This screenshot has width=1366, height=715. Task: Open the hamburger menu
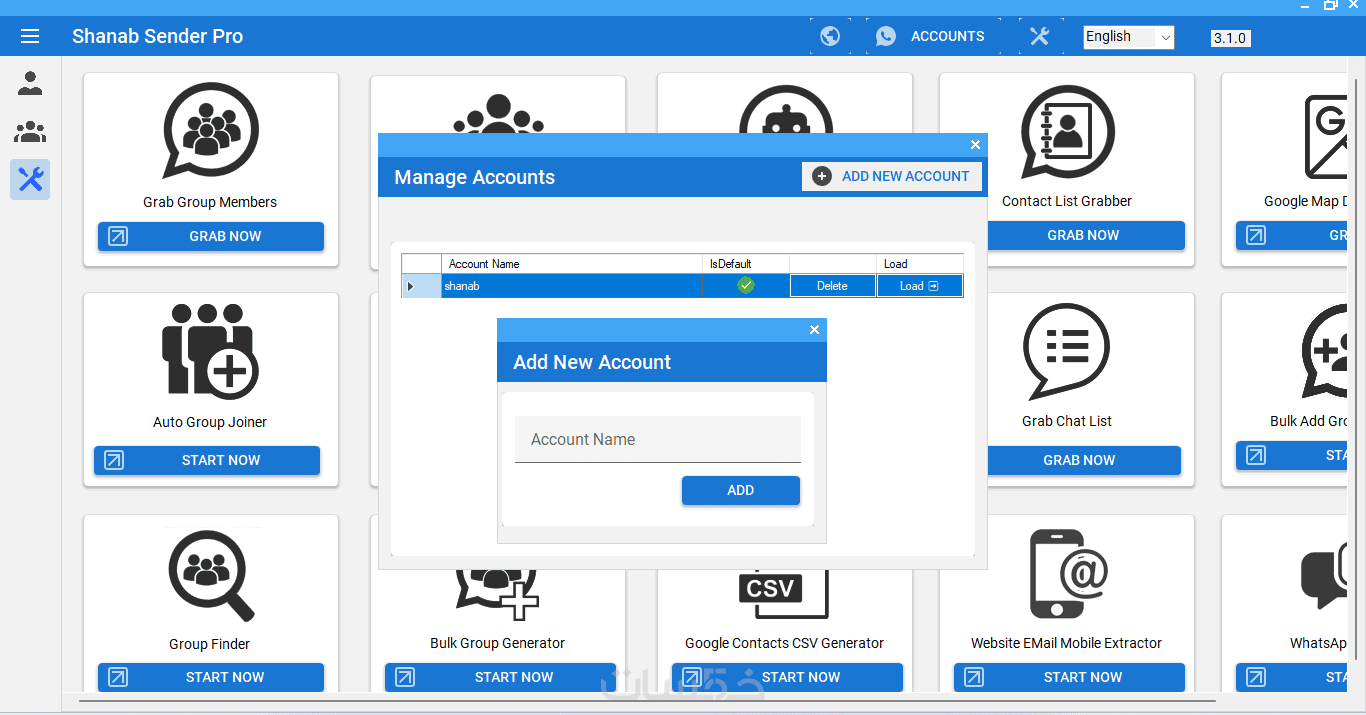pos(30,36)
